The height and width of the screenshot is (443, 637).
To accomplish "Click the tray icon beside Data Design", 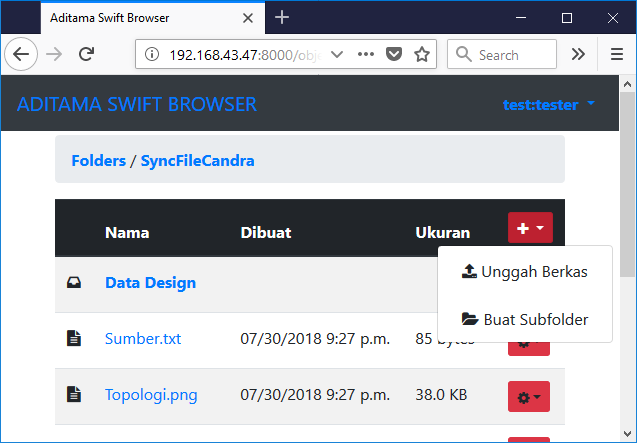I will point(74,282).
